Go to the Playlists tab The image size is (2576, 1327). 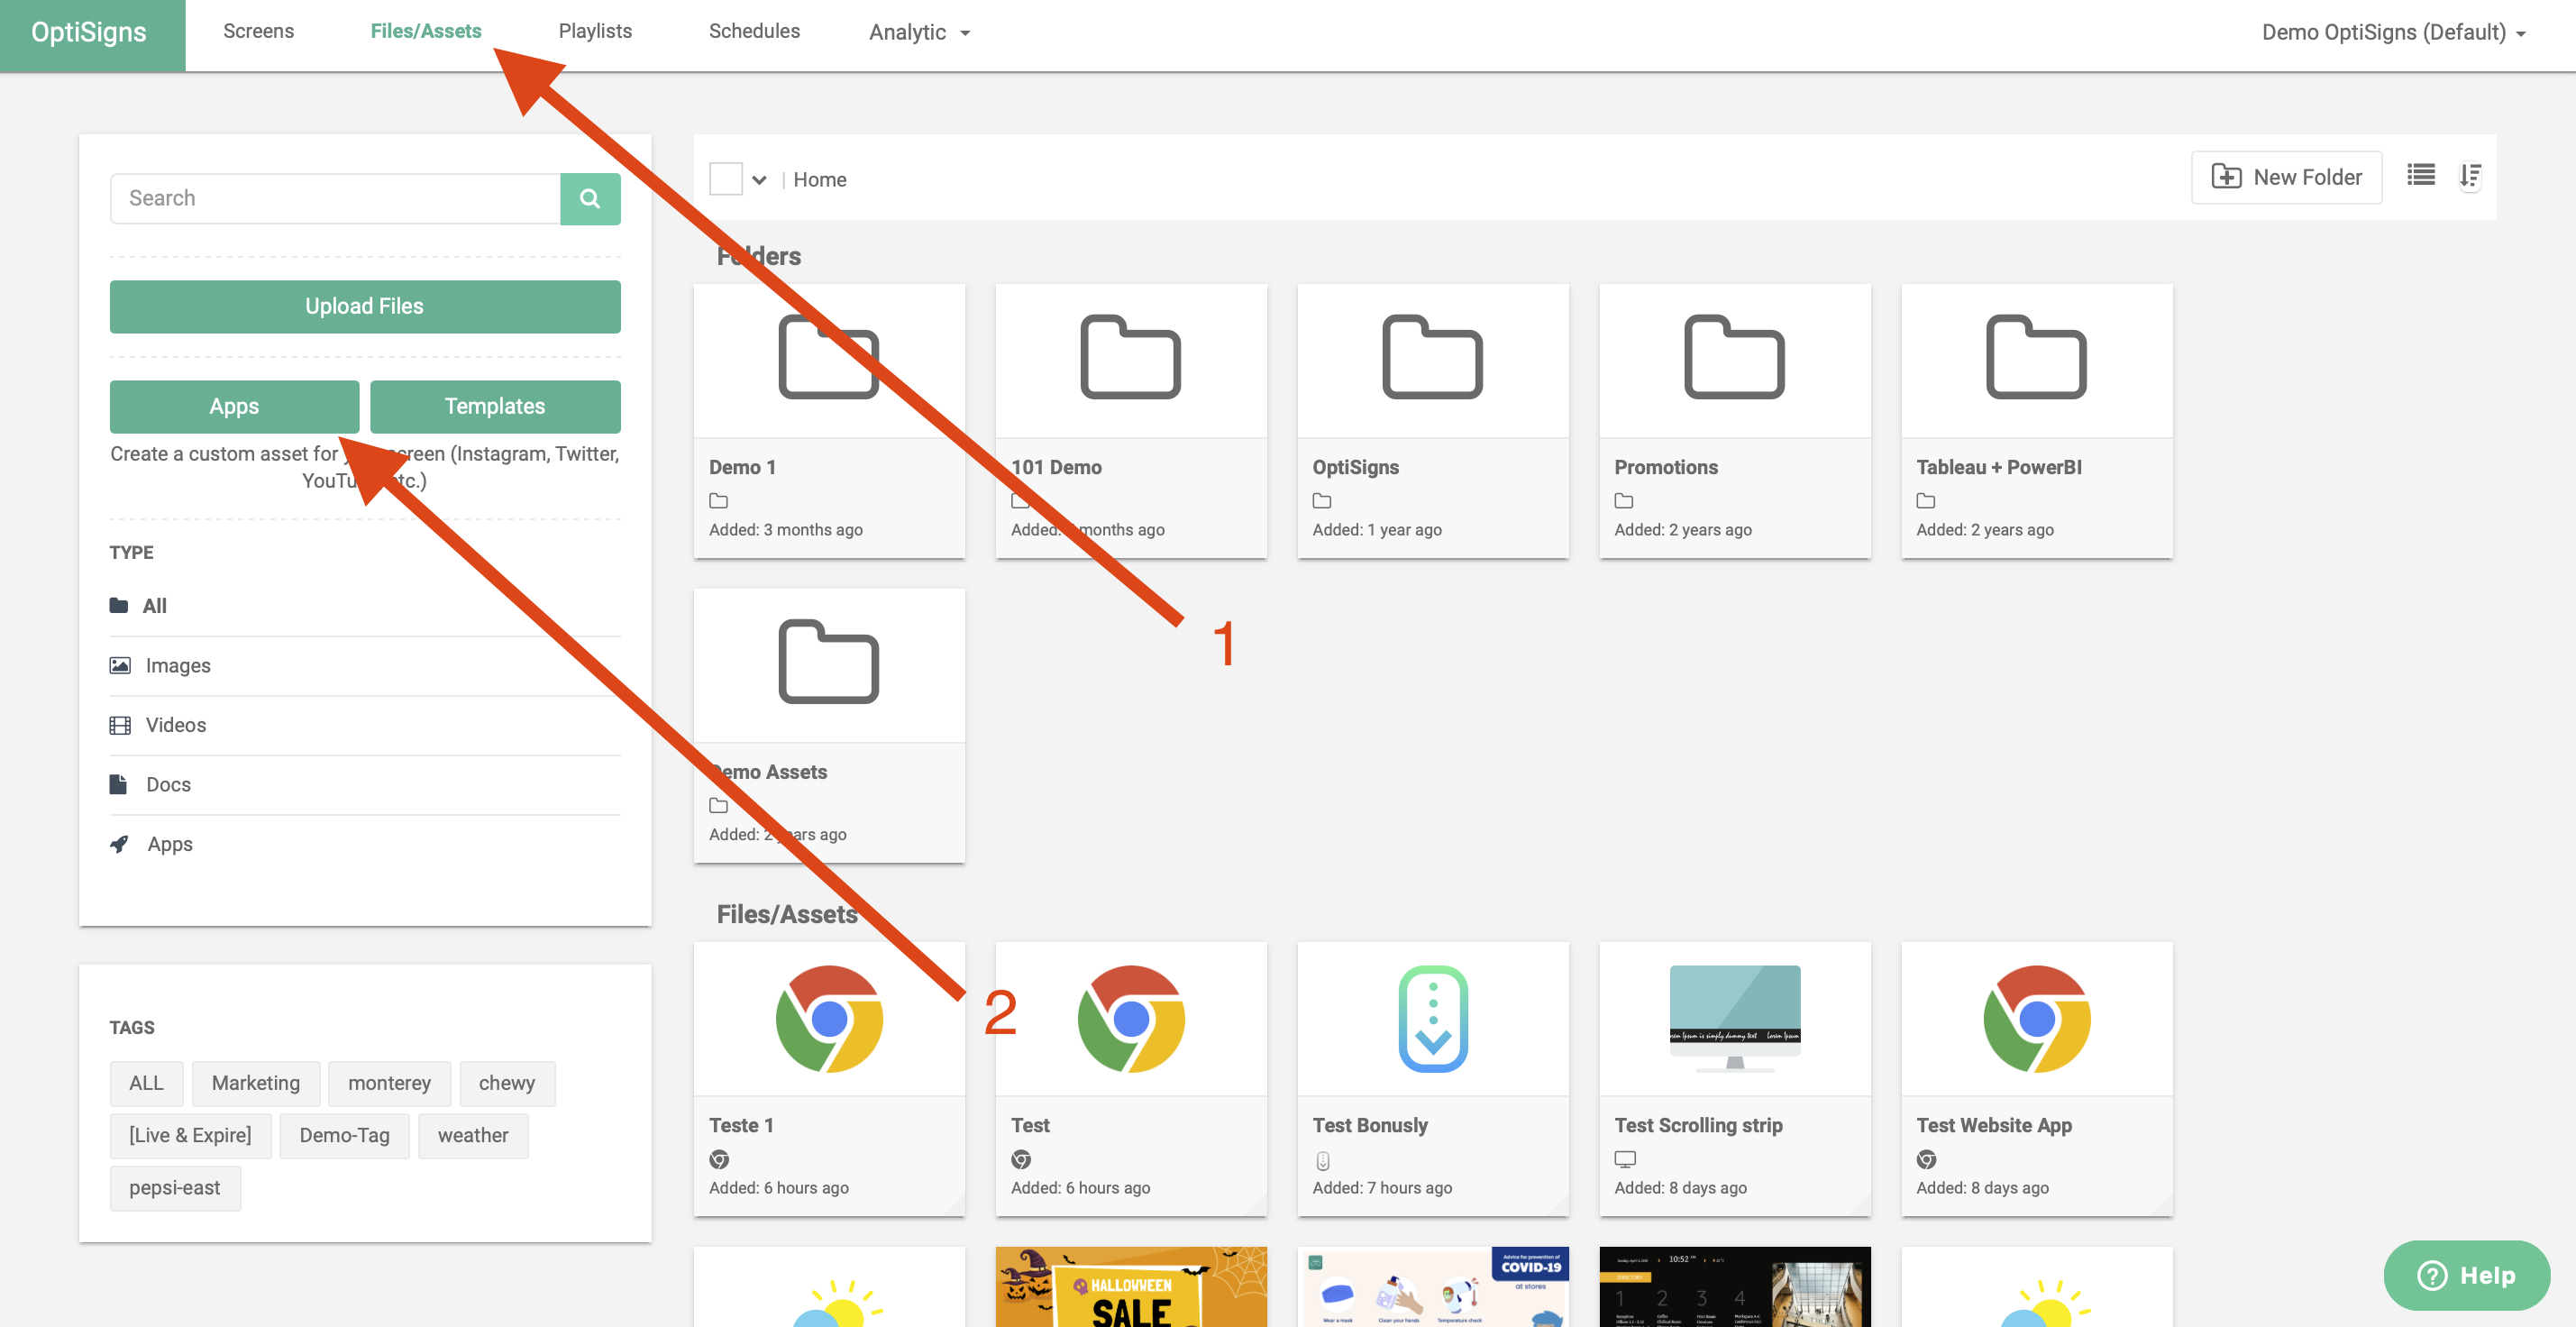(595, 31)
